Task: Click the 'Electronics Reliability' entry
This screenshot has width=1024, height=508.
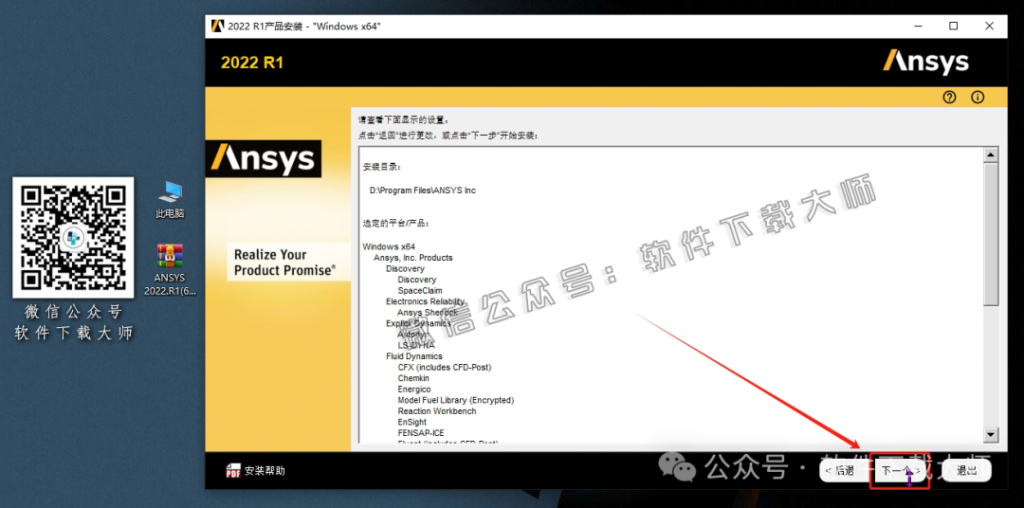Action: click(x=425, y=302)
